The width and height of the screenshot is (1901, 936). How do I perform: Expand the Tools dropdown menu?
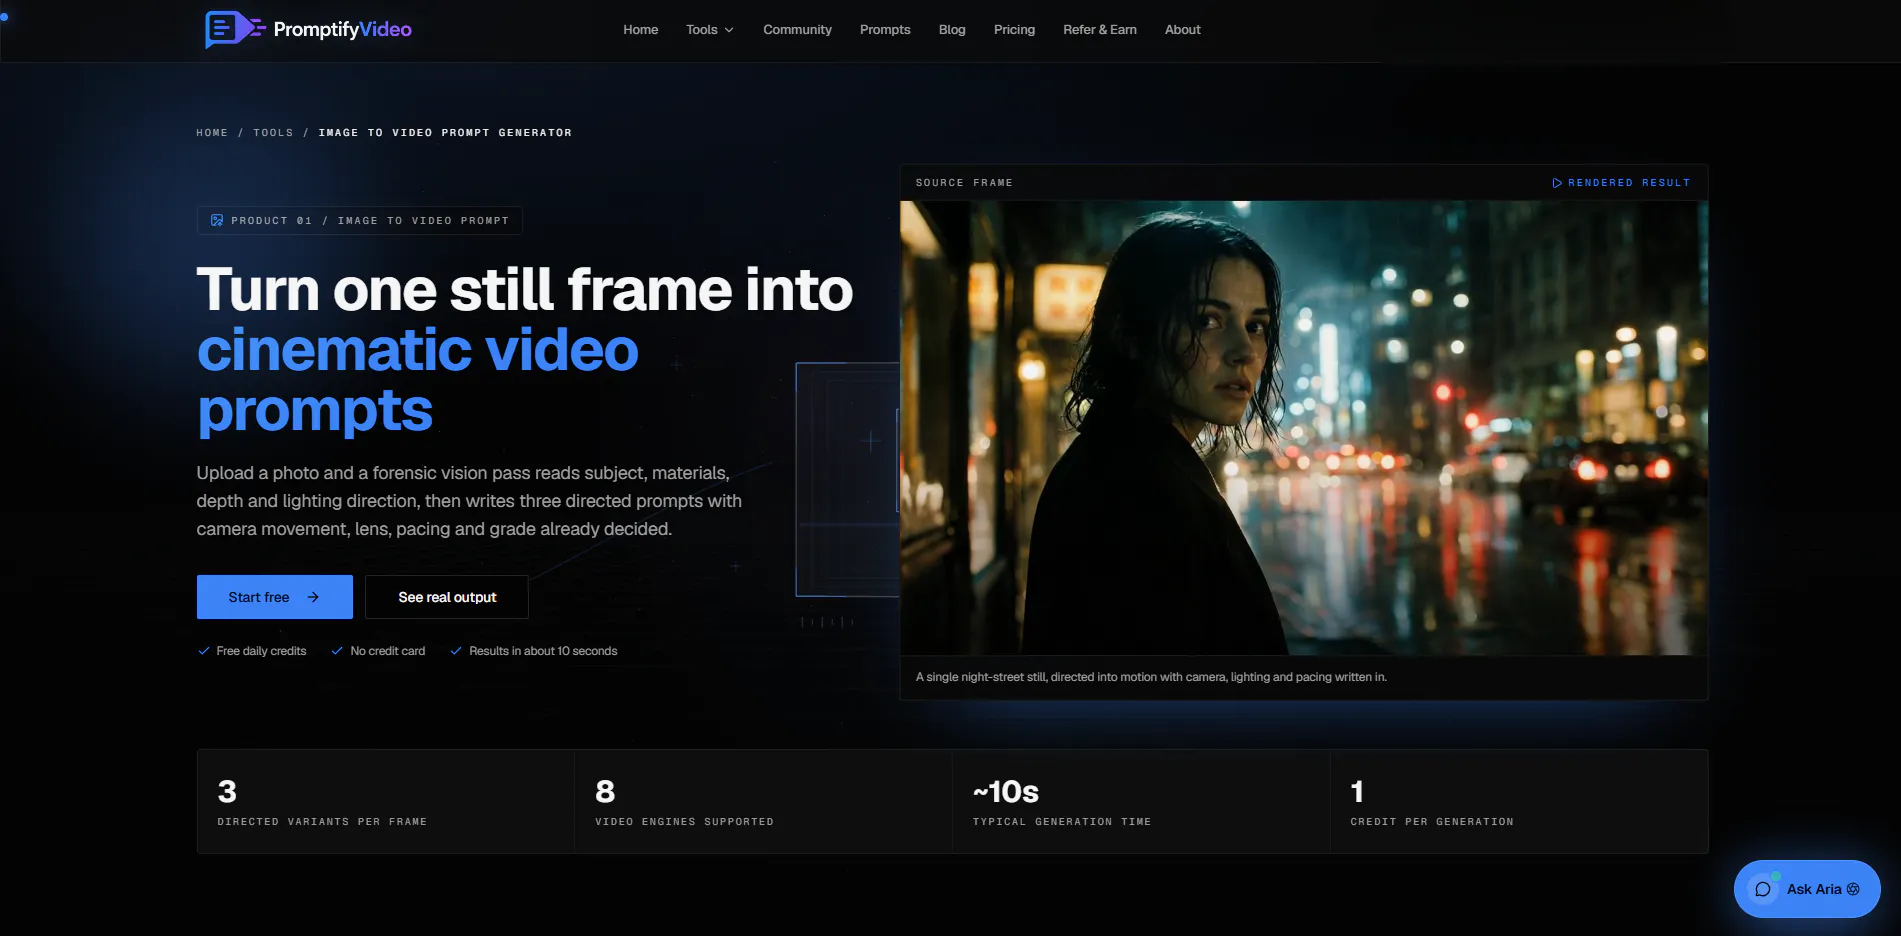(x=710, y=30)
